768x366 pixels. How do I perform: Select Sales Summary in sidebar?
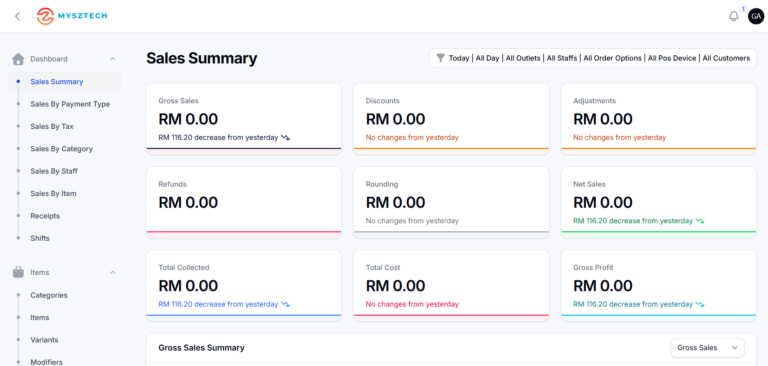pyautogui.click(x=65, y=82)
